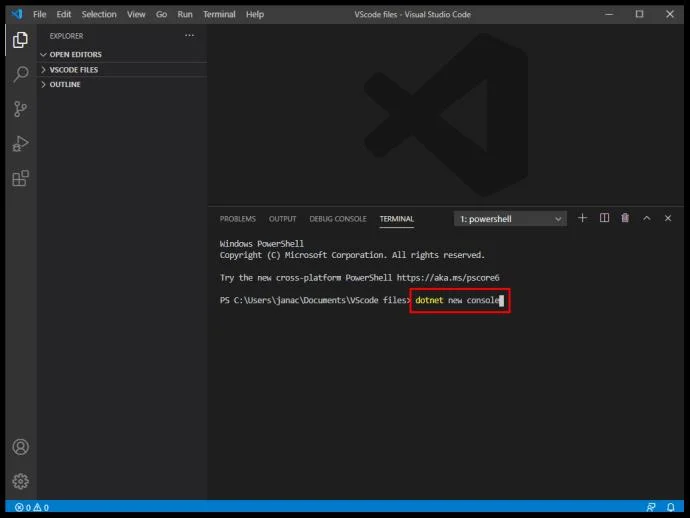Split the terminal panel
690x518 pixels.
coord(604,218)
